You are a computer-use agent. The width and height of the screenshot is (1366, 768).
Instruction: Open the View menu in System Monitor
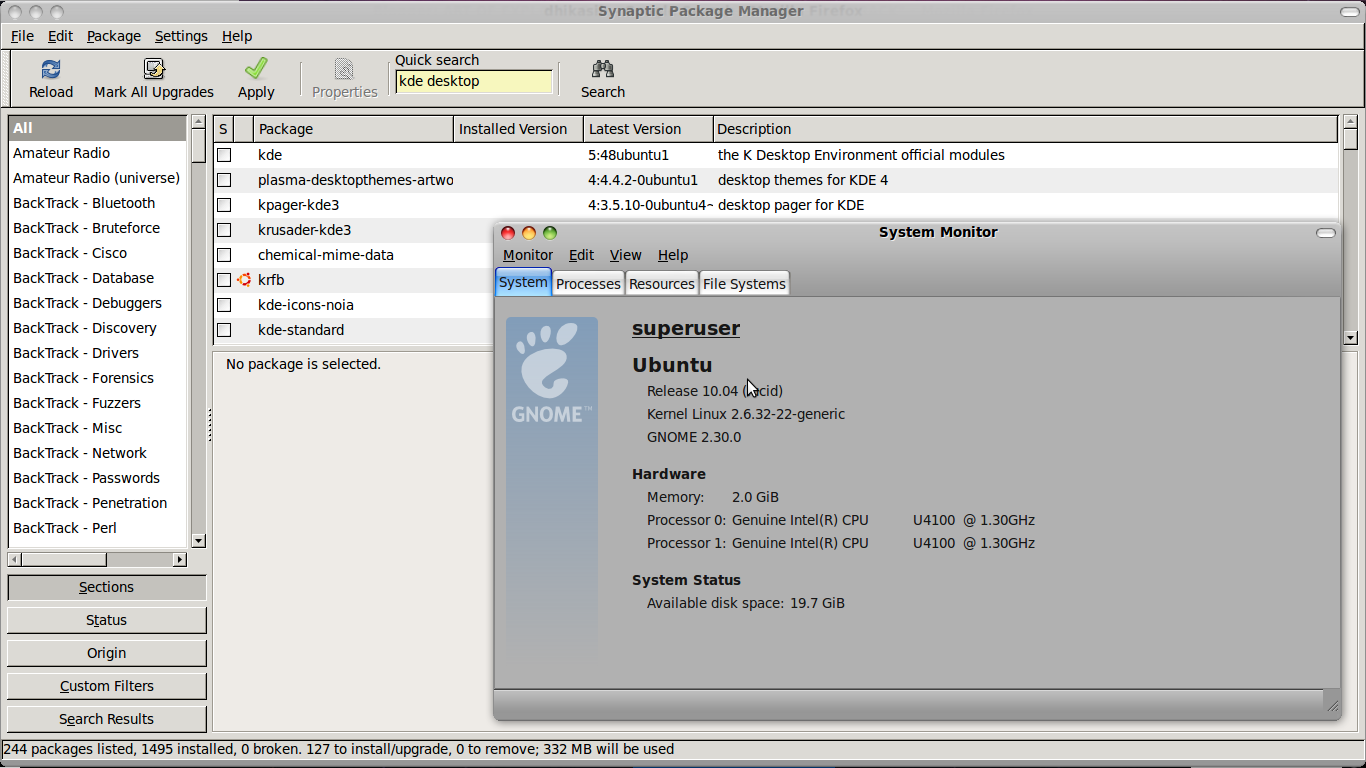(626, 255)
